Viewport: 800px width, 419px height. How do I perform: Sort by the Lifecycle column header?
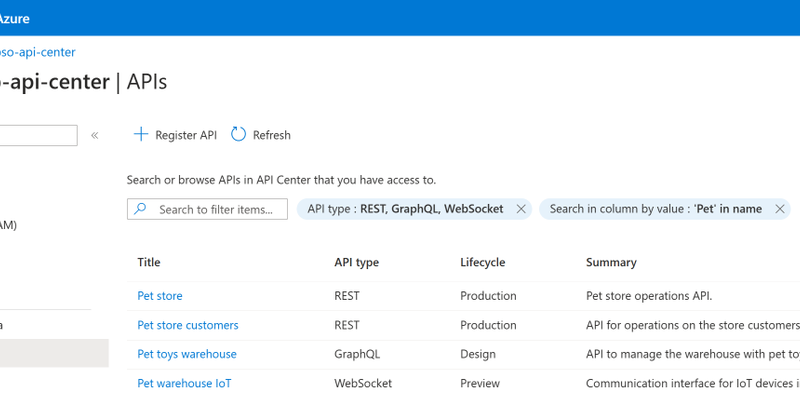click(483, 262)
